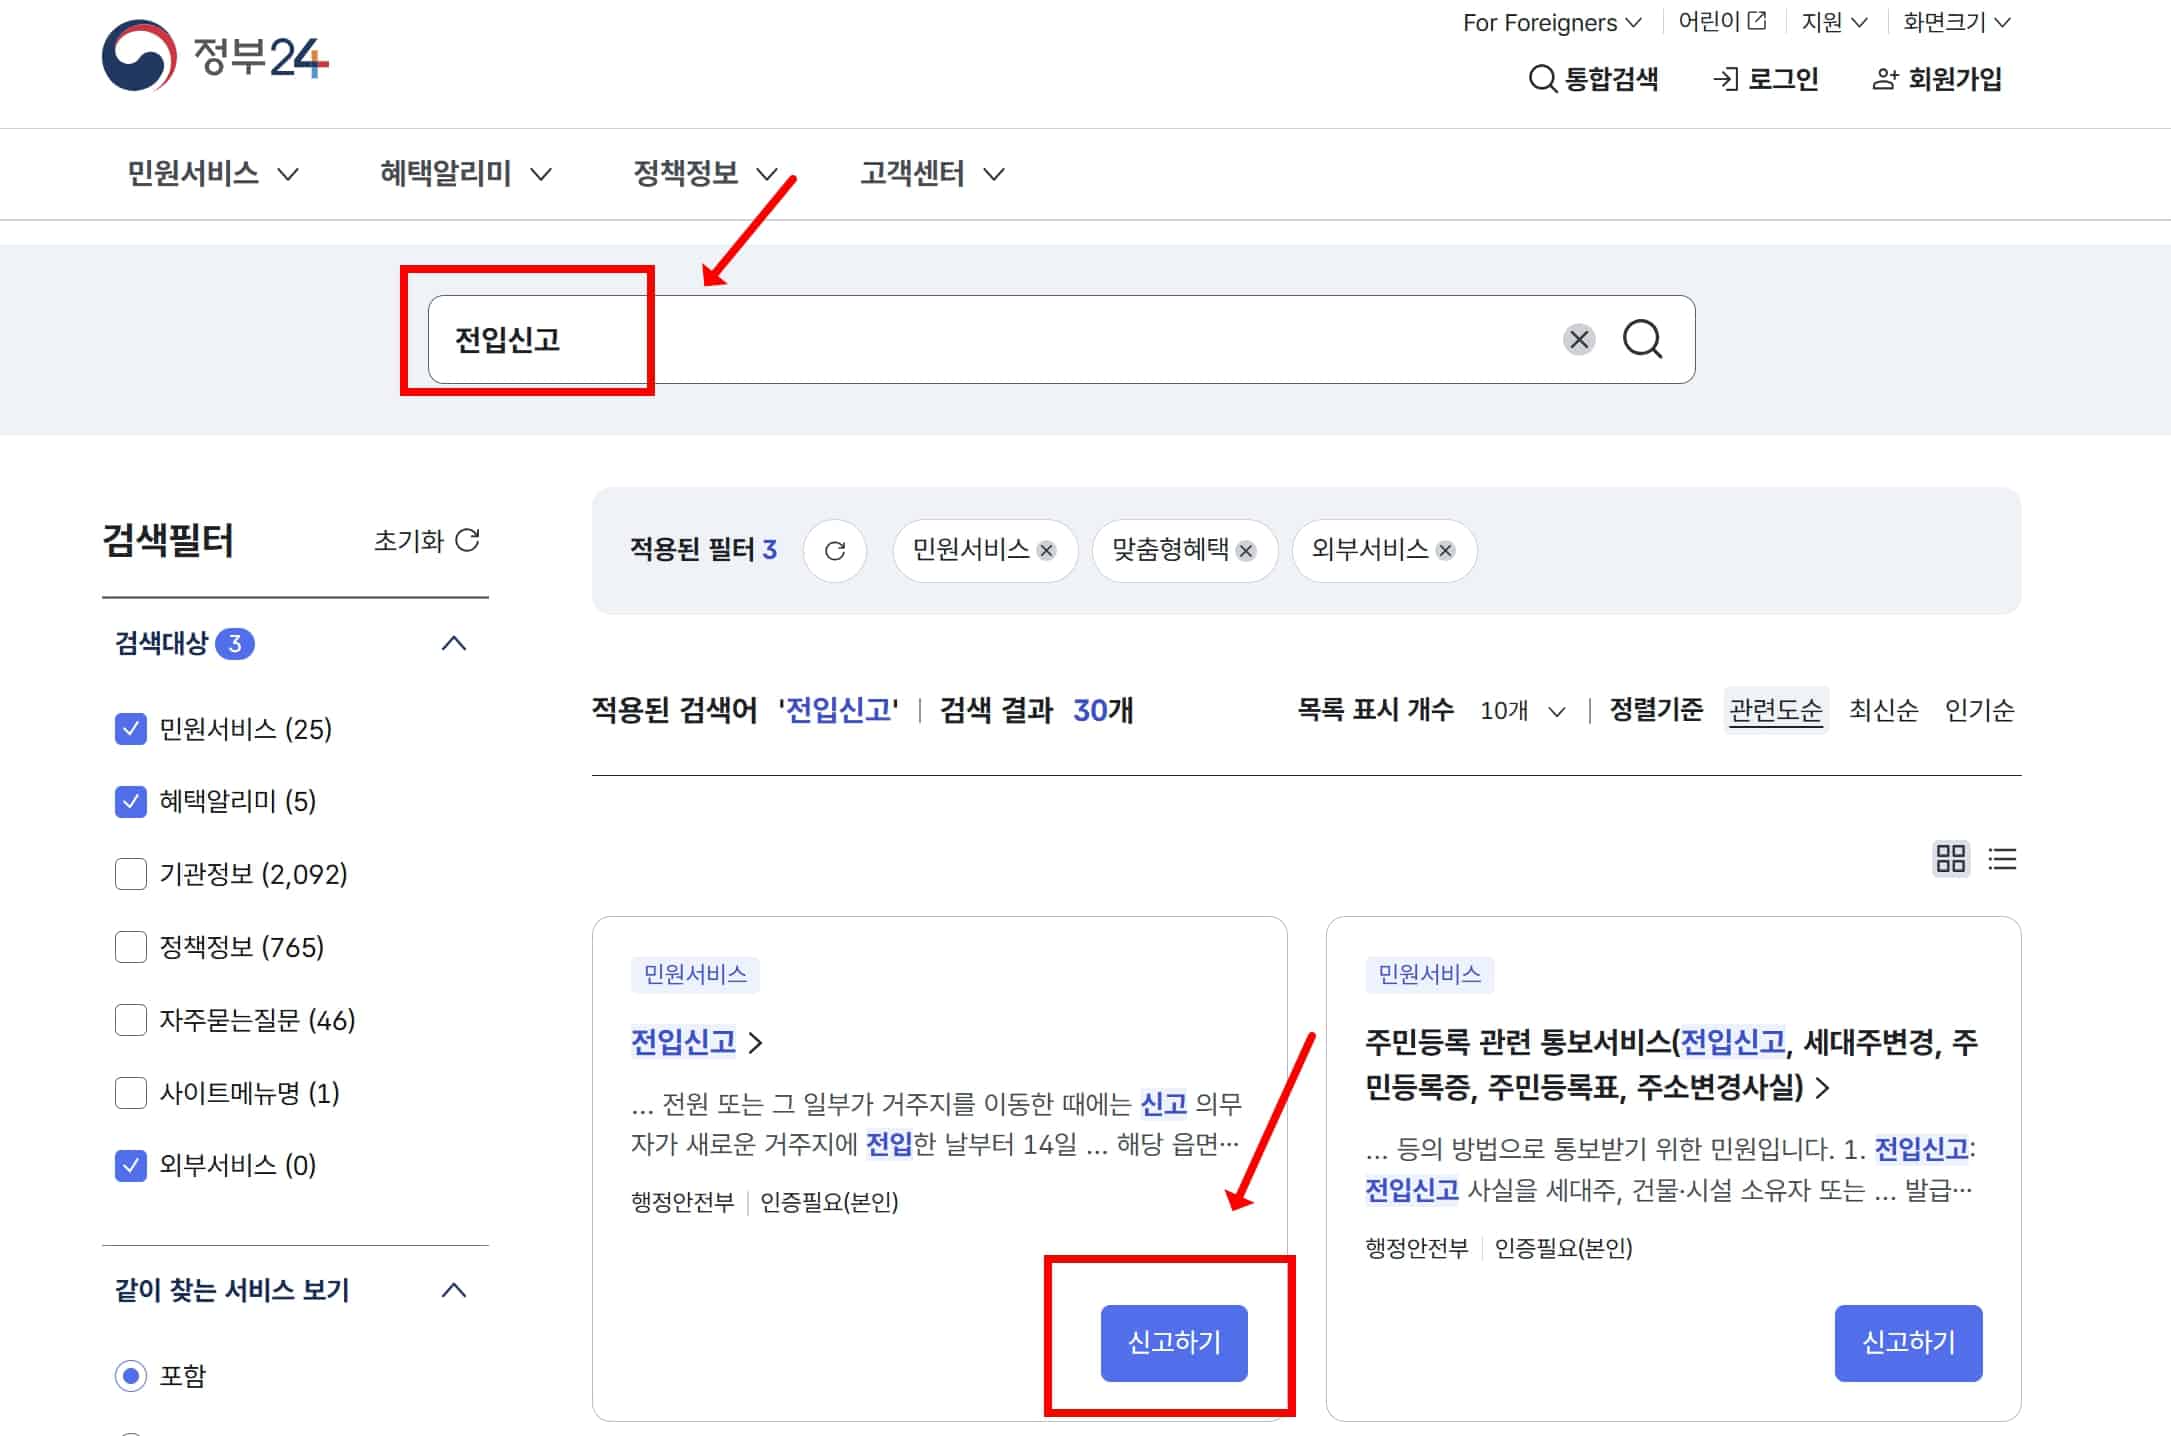The width and height of the screenshot is (2171, 1436).
Task: Switch to list view
Action: [x=2002, y=858]
